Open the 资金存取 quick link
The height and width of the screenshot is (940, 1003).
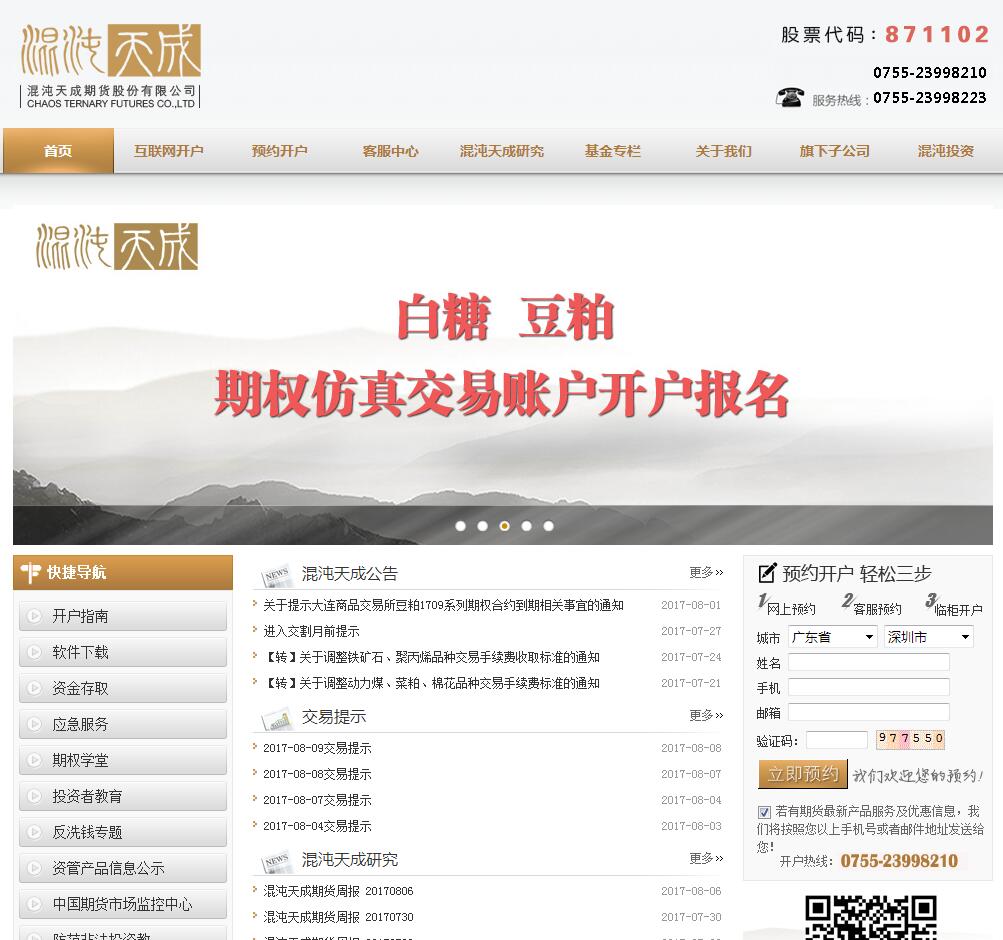123,688
